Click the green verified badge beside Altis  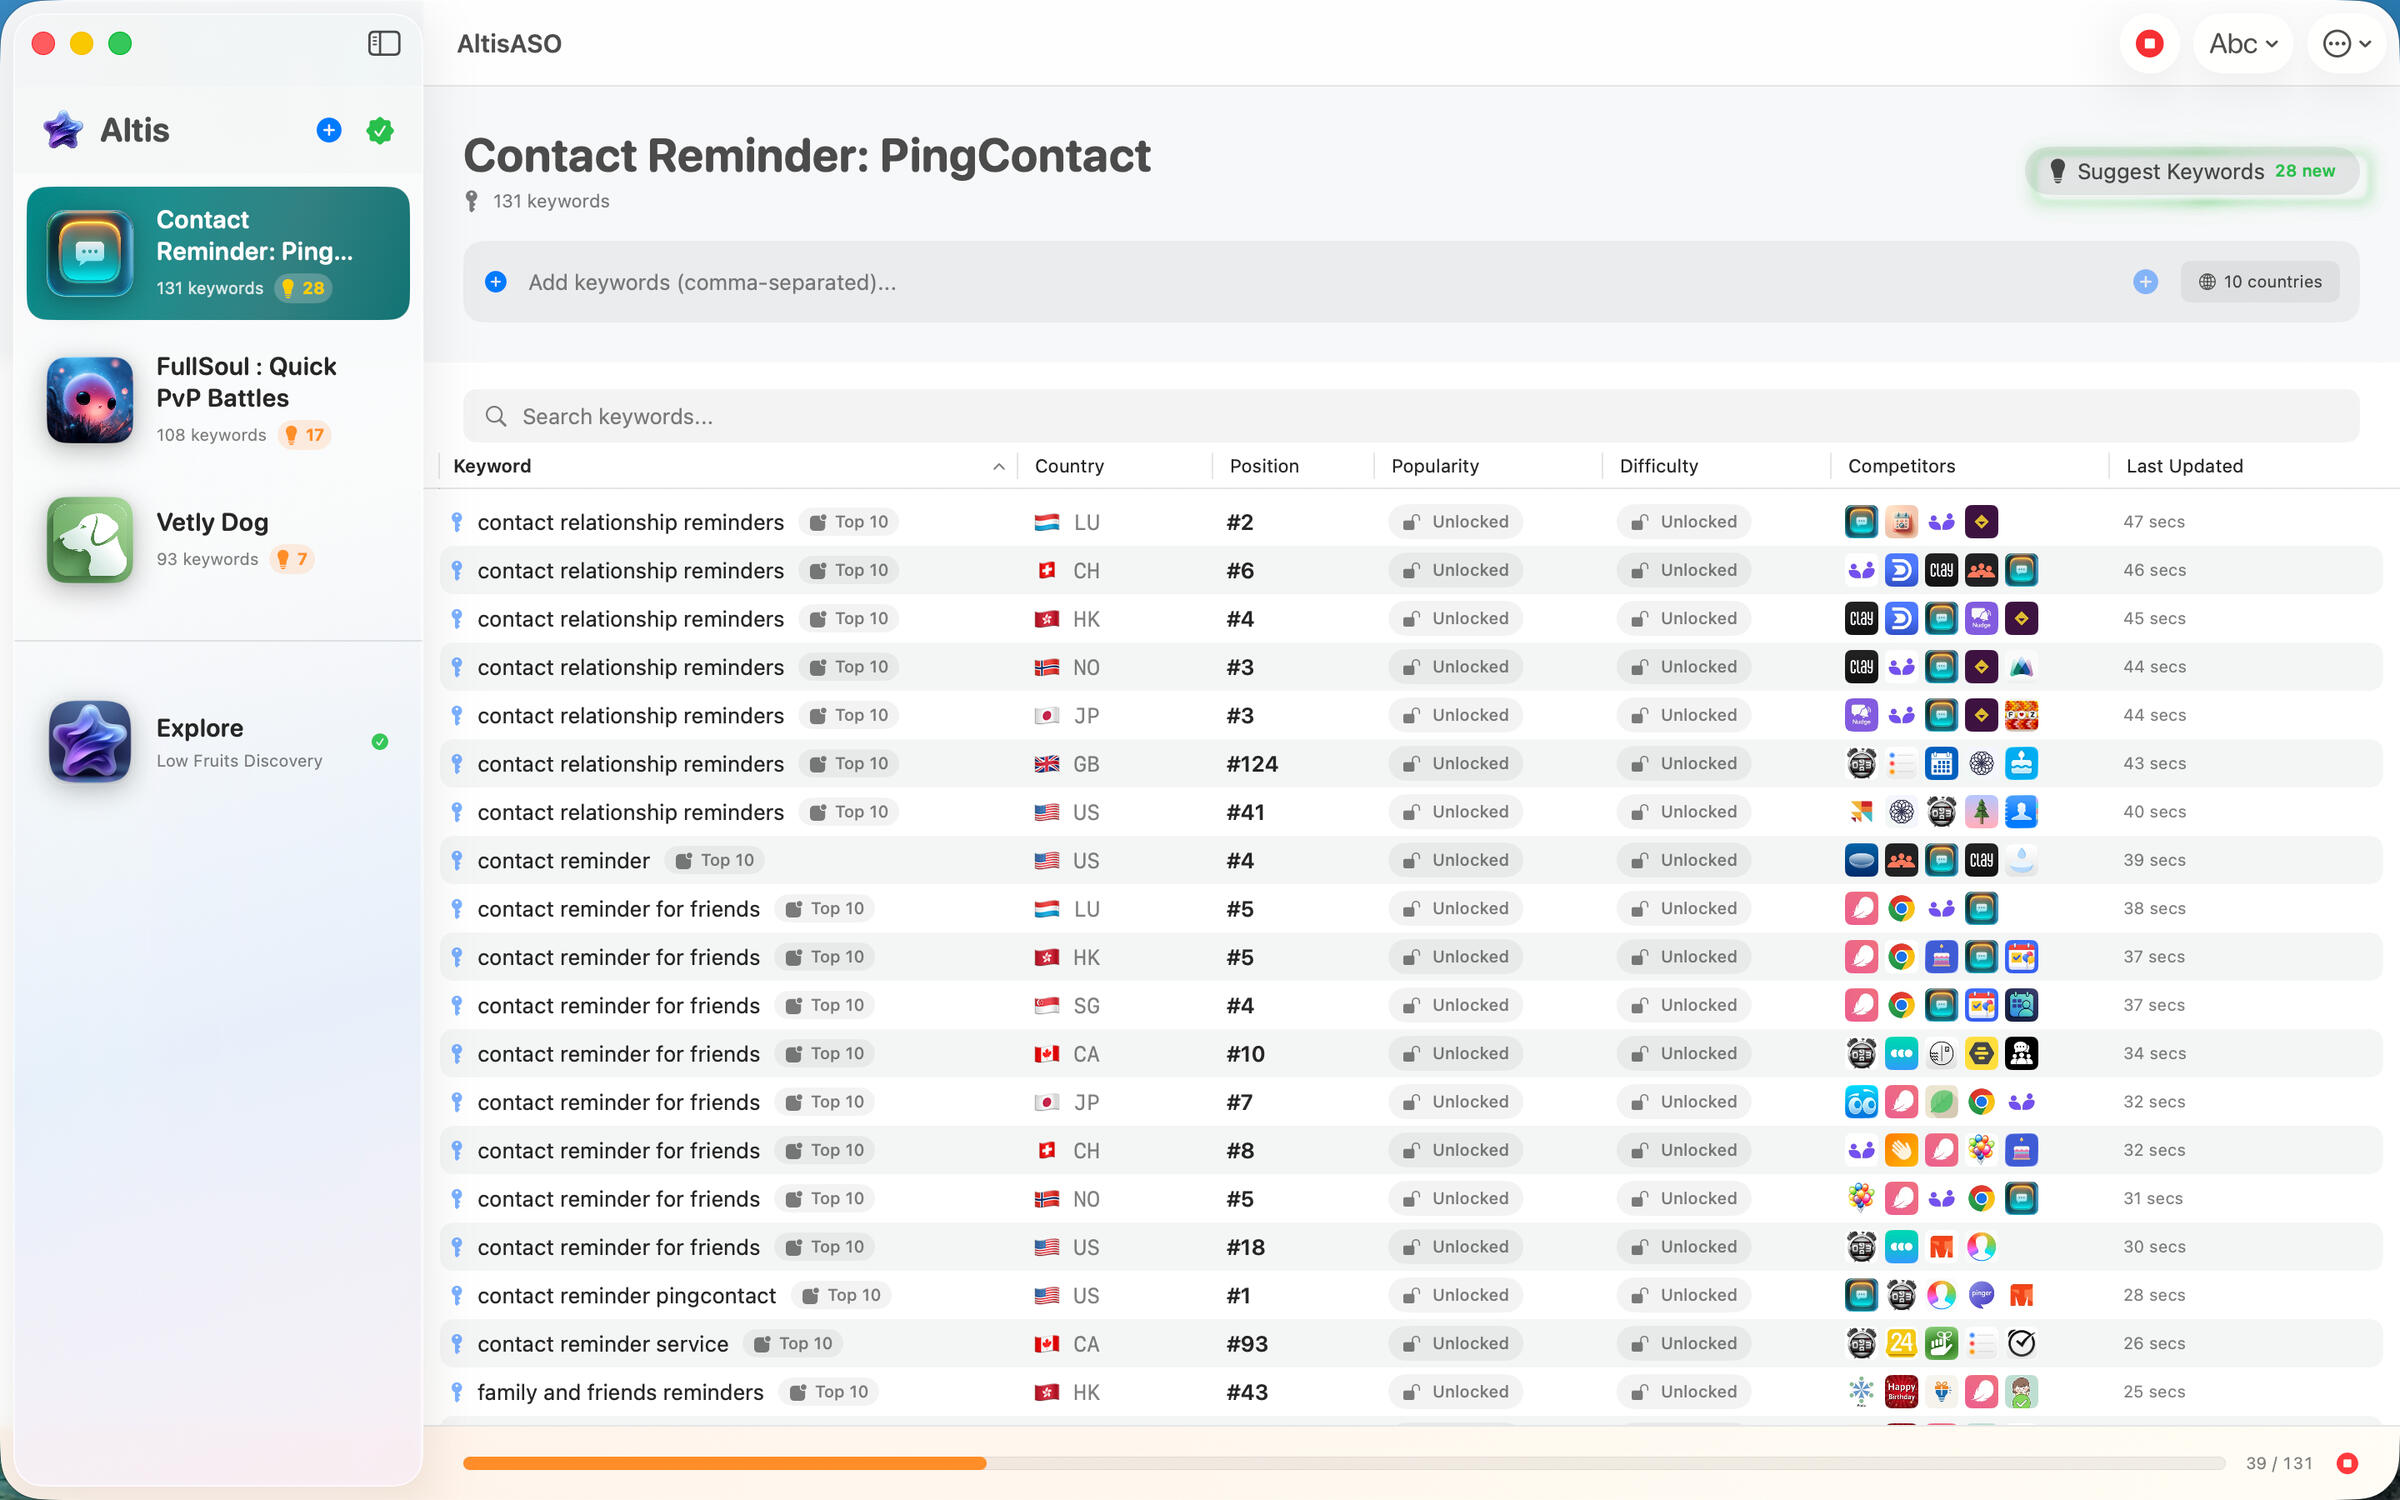380,130
